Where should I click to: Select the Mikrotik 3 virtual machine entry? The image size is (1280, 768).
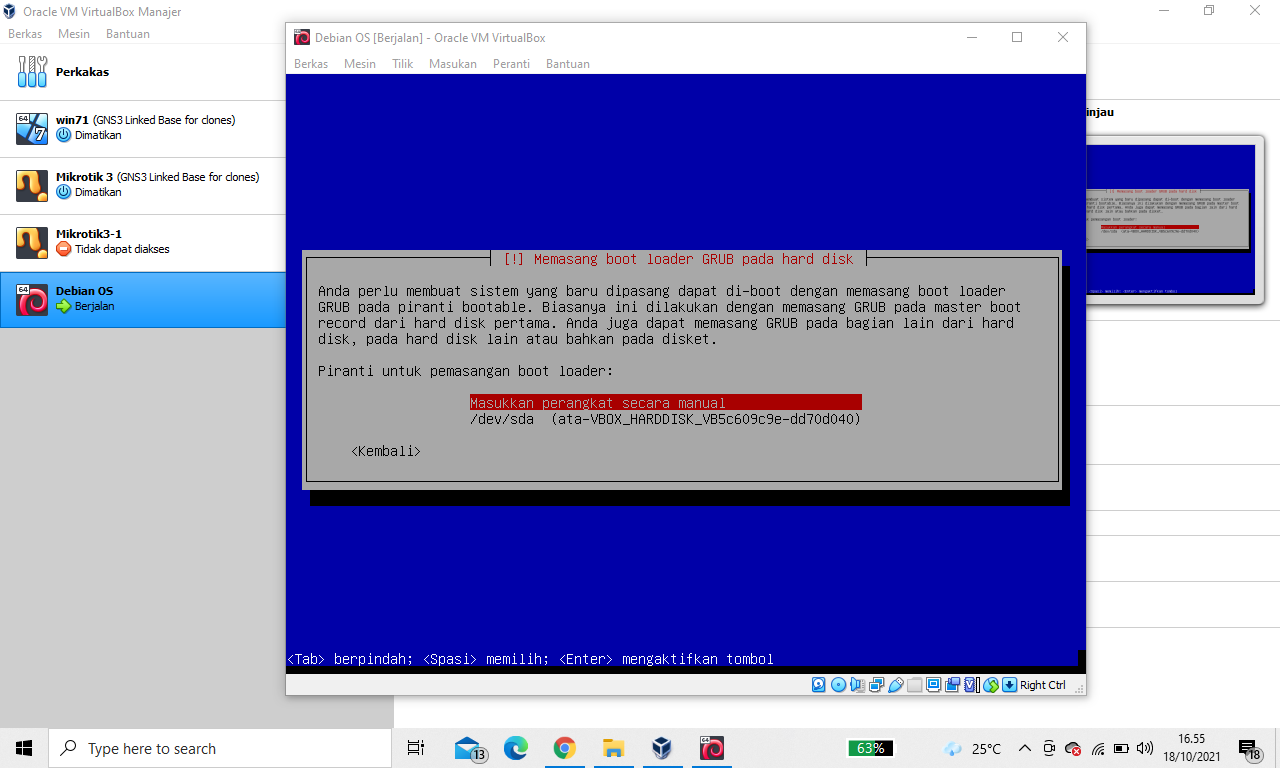click(143, 186)
